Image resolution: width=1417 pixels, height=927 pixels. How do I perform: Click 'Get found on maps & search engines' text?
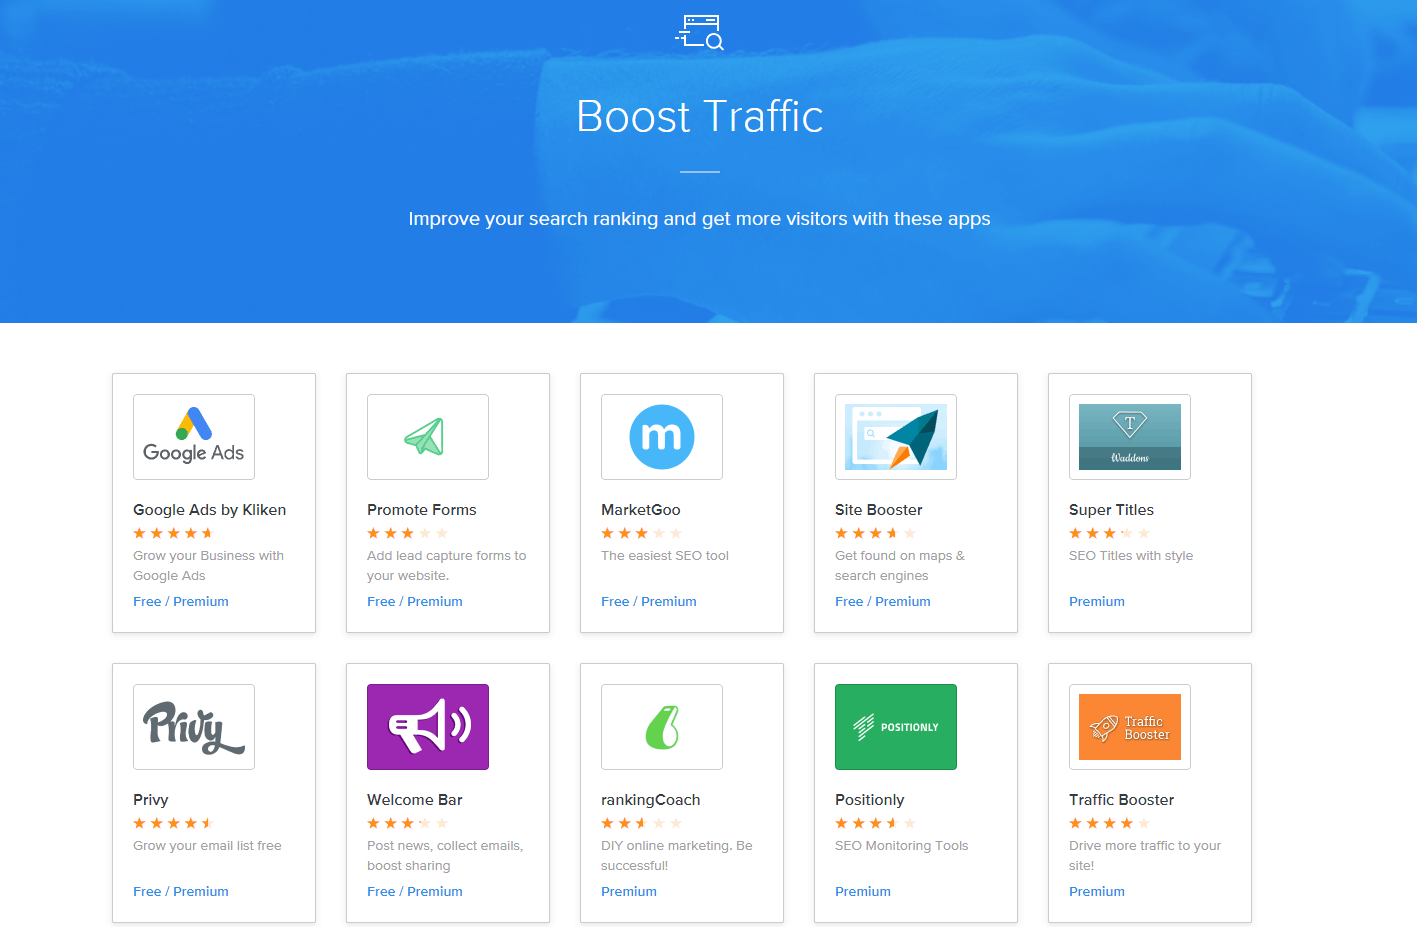point(900,566)
